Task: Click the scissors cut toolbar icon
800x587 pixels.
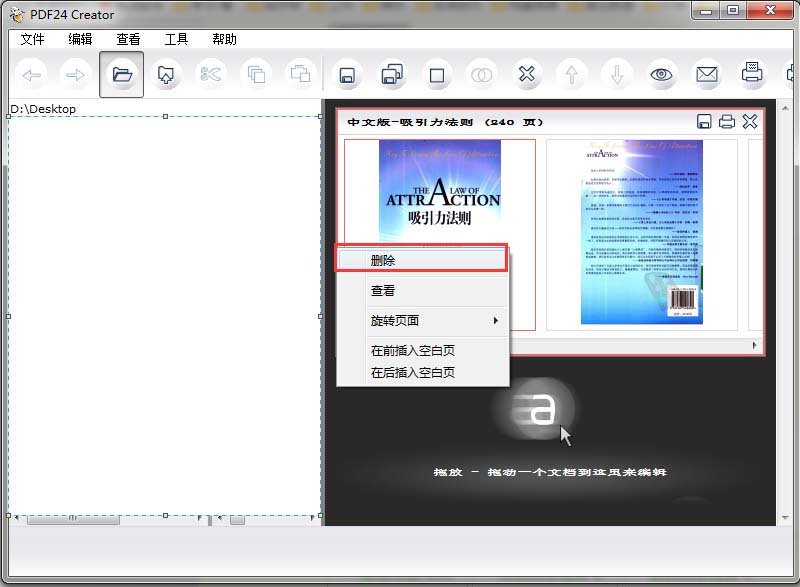Action: pos(210,74)
